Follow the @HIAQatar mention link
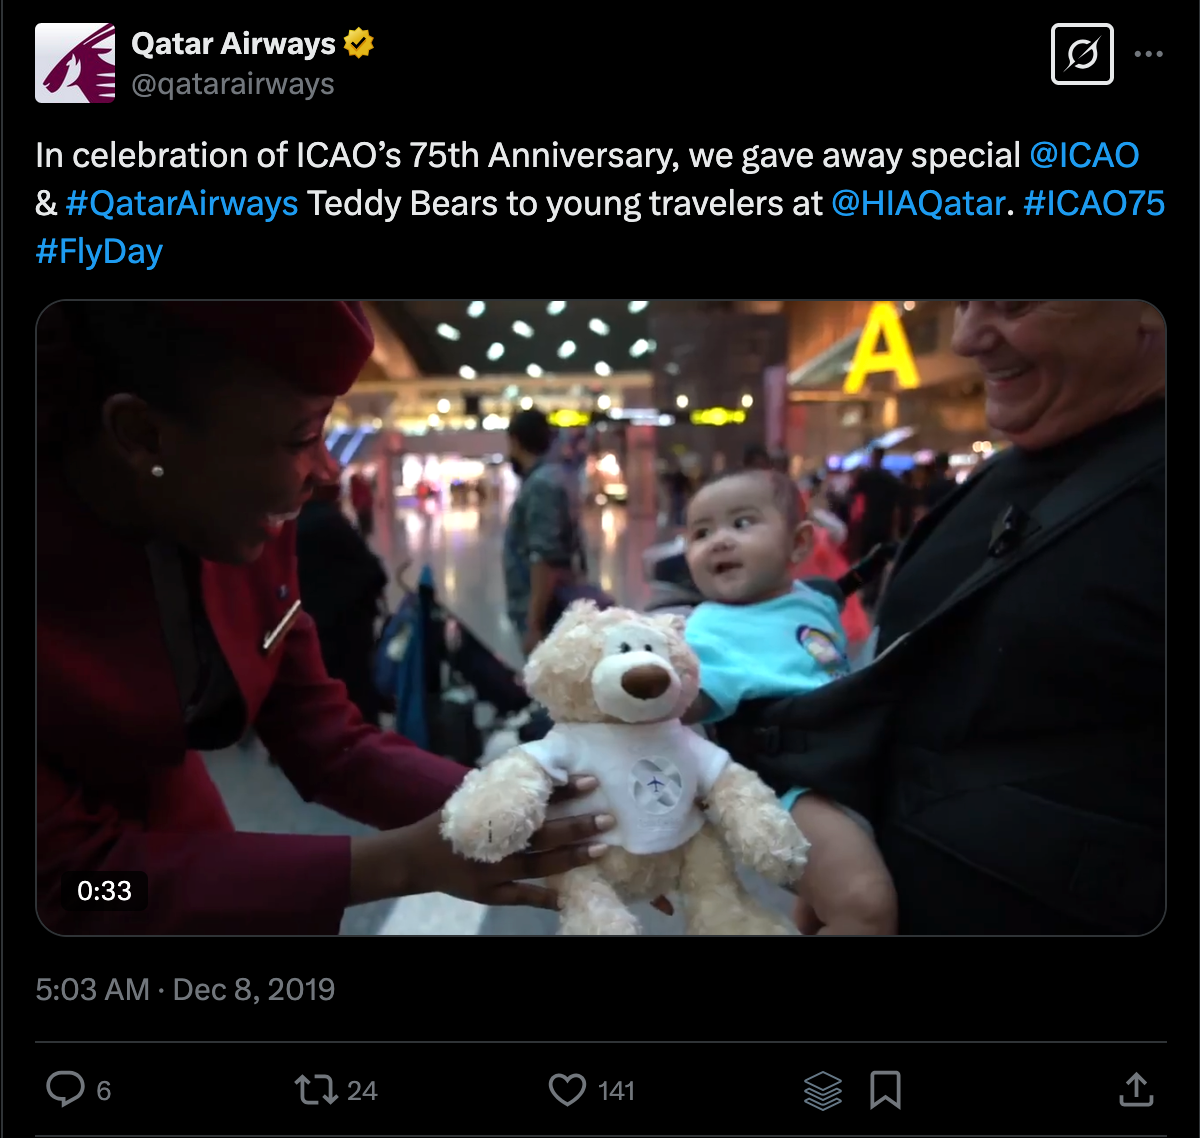 click(x=918, y=203)
